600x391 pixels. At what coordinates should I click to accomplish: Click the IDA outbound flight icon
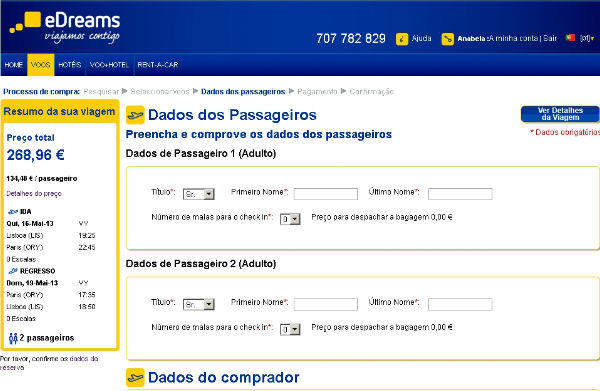(13, 212)
